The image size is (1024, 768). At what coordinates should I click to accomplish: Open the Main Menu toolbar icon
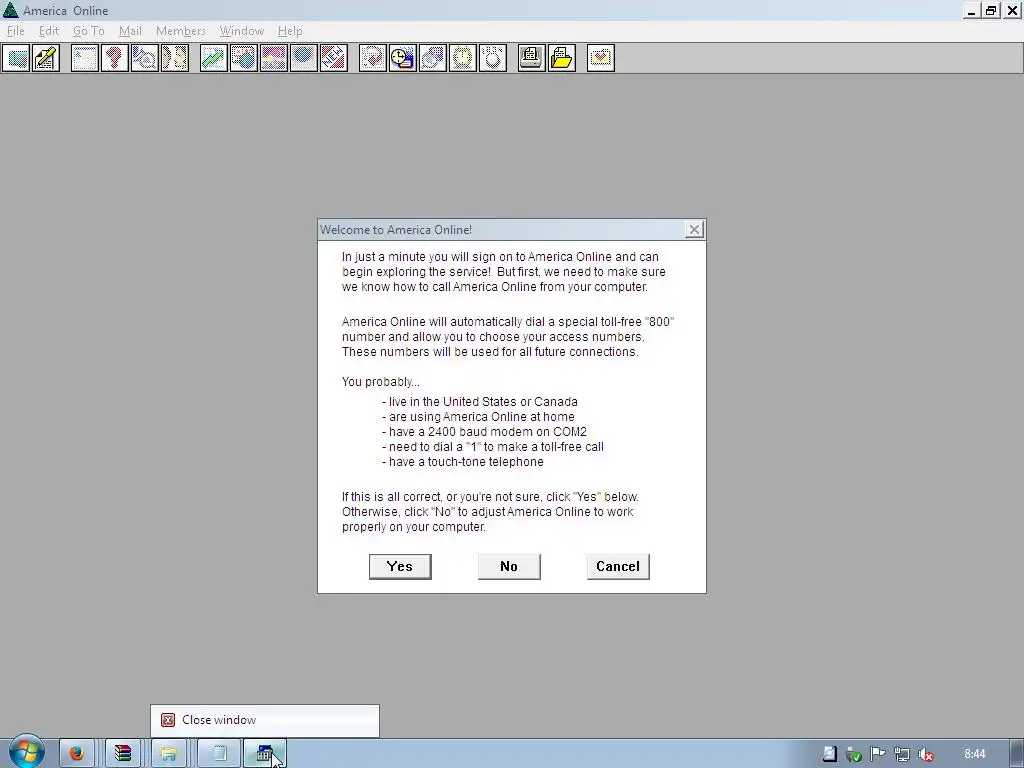[85, 58]
